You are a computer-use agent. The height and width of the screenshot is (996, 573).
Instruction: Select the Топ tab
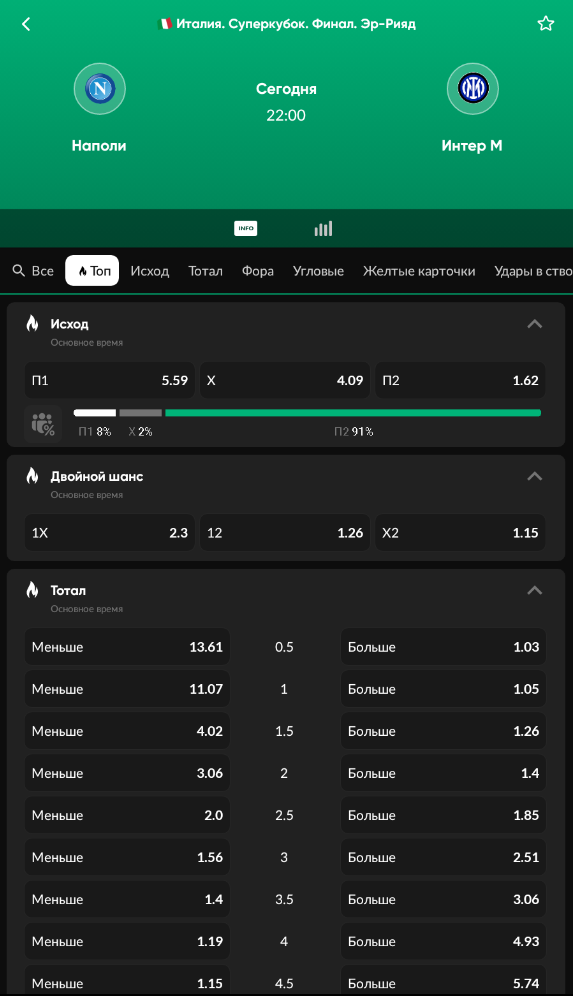click(x=92, y=271)
